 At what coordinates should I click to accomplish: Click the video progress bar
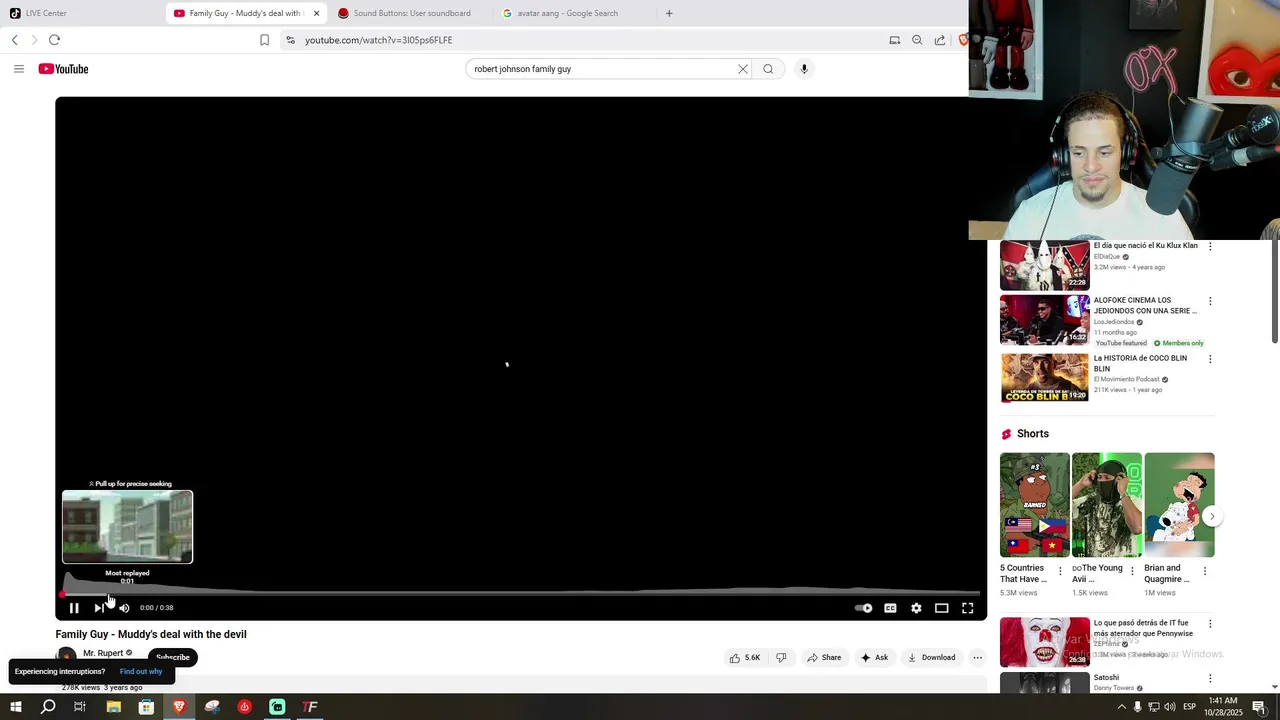tap(520, 594)
